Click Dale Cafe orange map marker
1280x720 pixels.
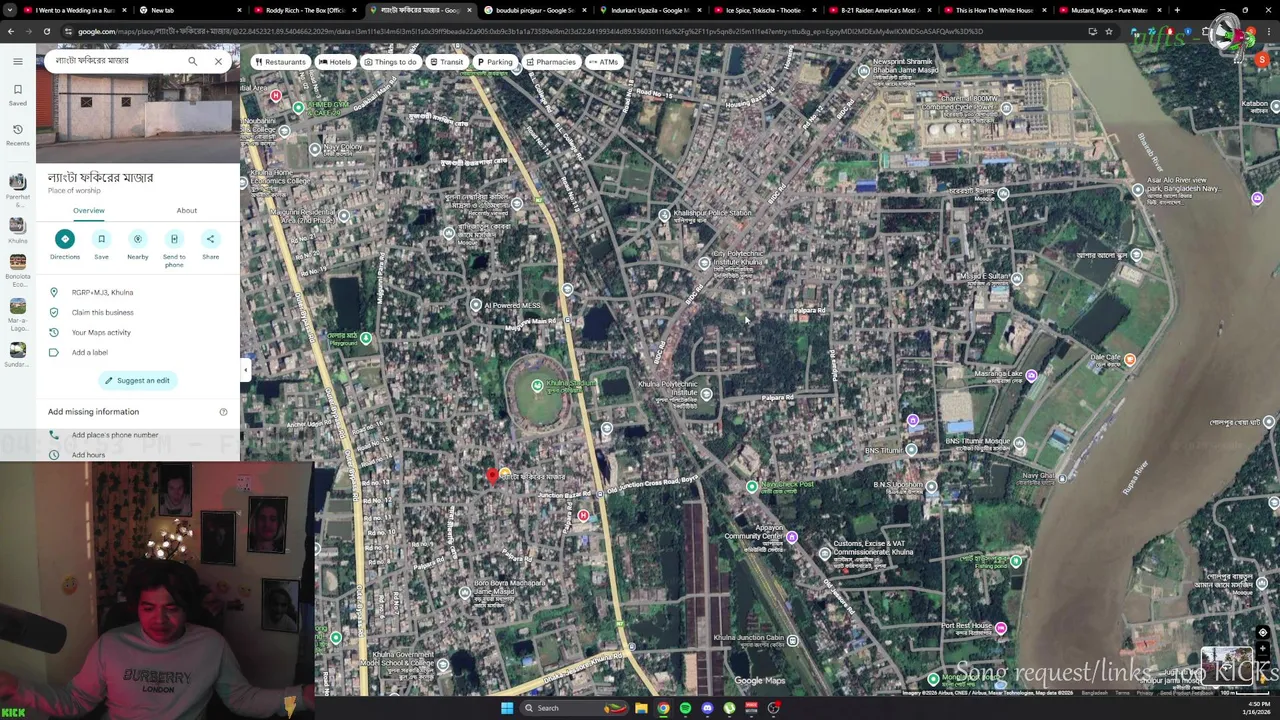coord(1130,360)
